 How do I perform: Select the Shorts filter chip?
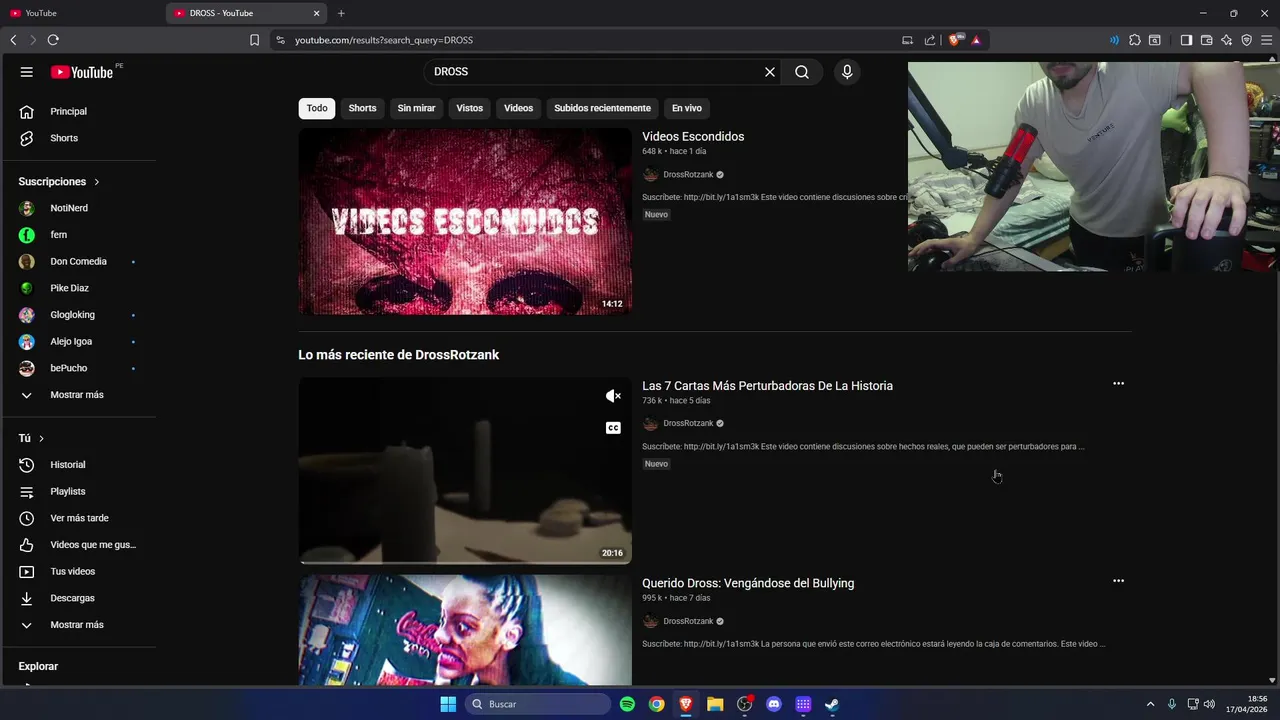point(362,108)
